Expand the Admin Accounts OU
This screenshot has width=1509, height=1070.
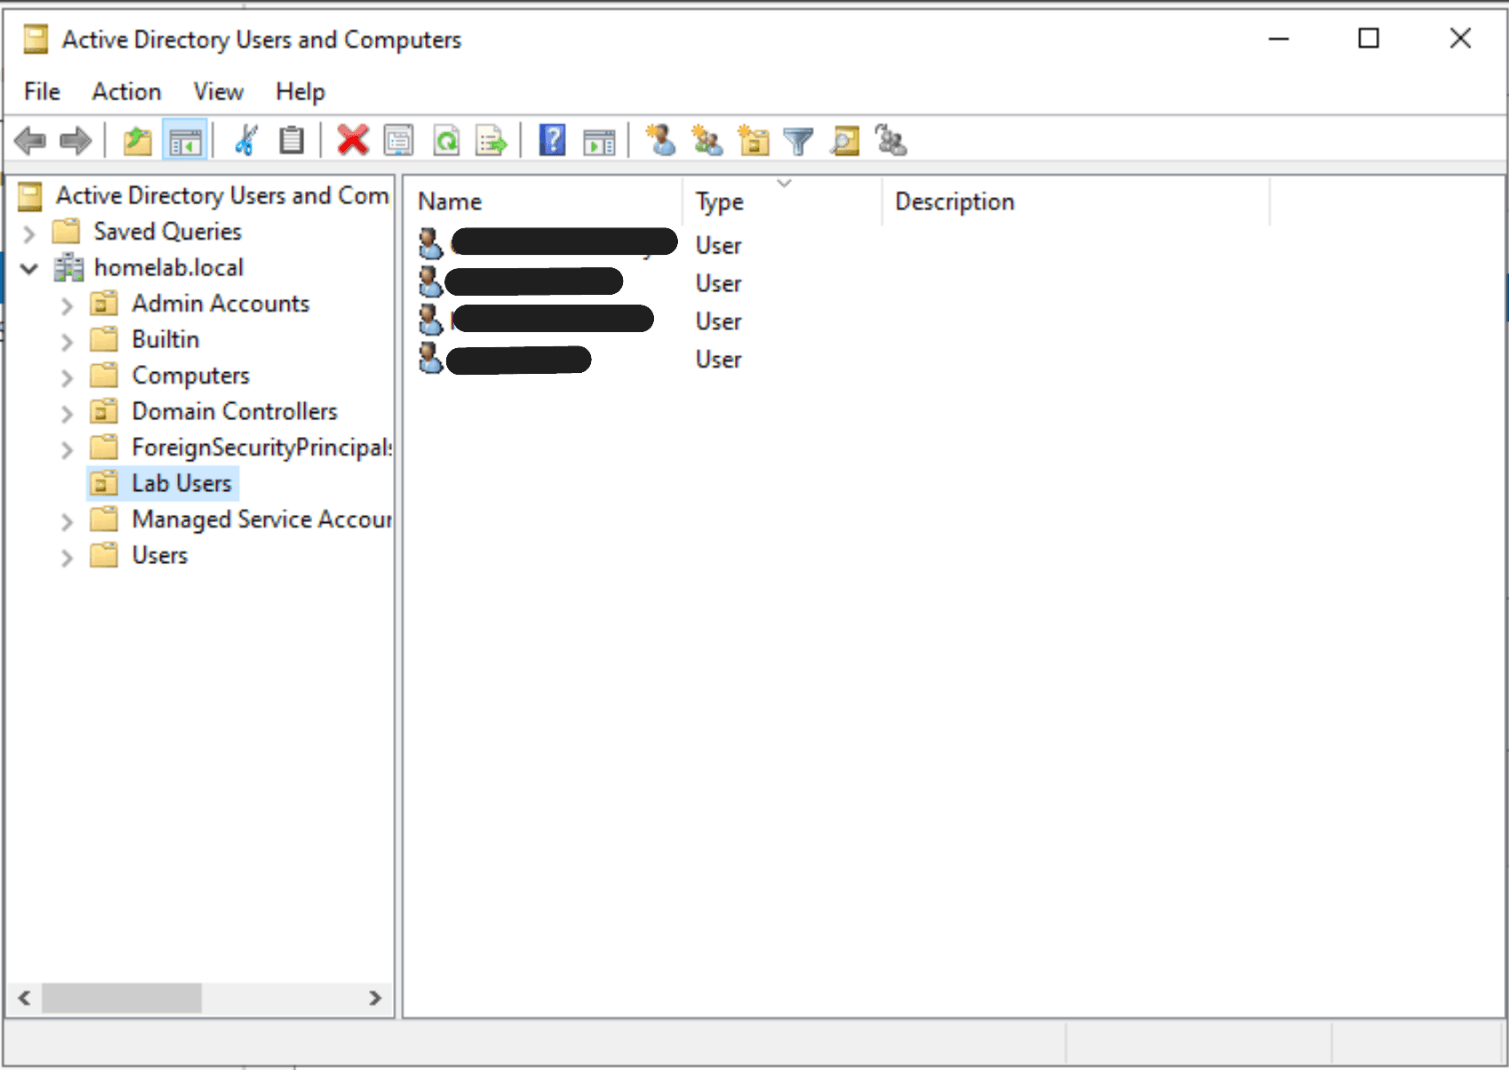(x=67, y=305)
